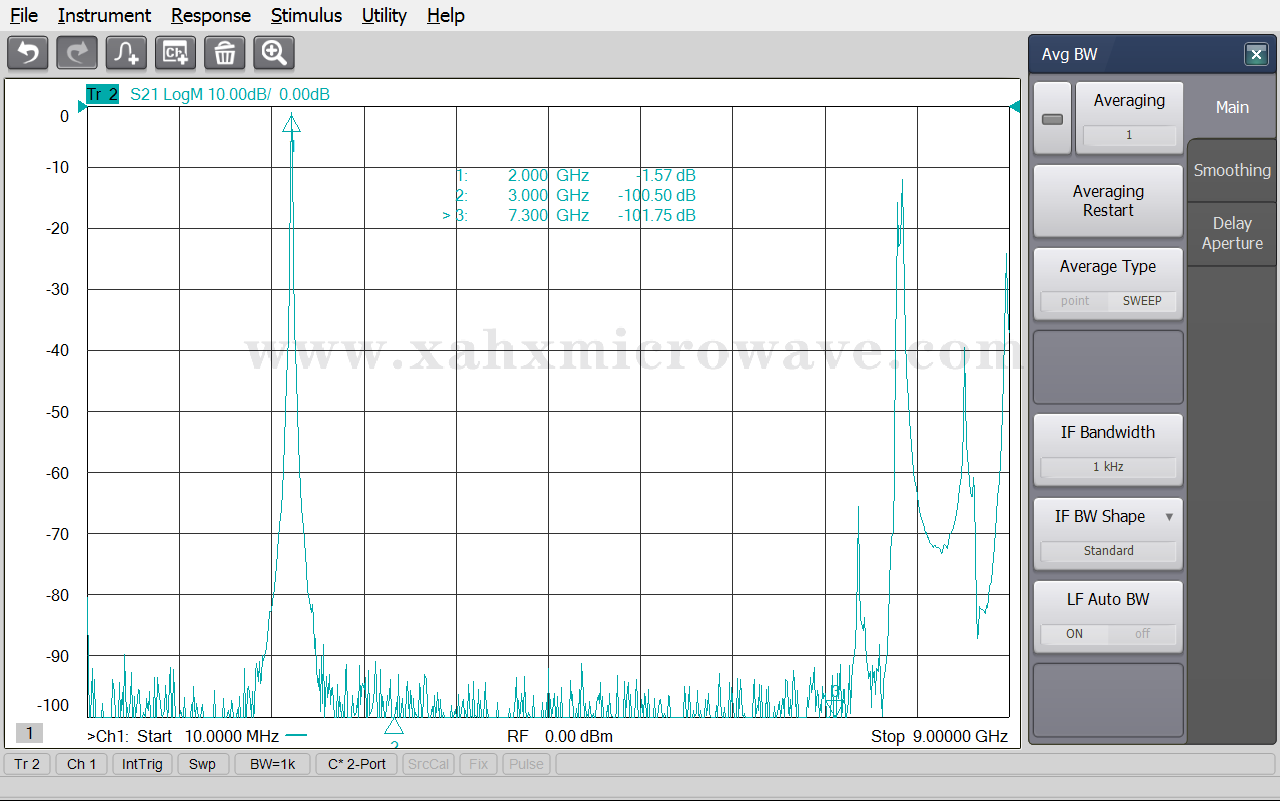The height and width of the screenshot is (801, 1280).
Task: Close the Avg BW panel
Action: click(x=1256, y=55)
